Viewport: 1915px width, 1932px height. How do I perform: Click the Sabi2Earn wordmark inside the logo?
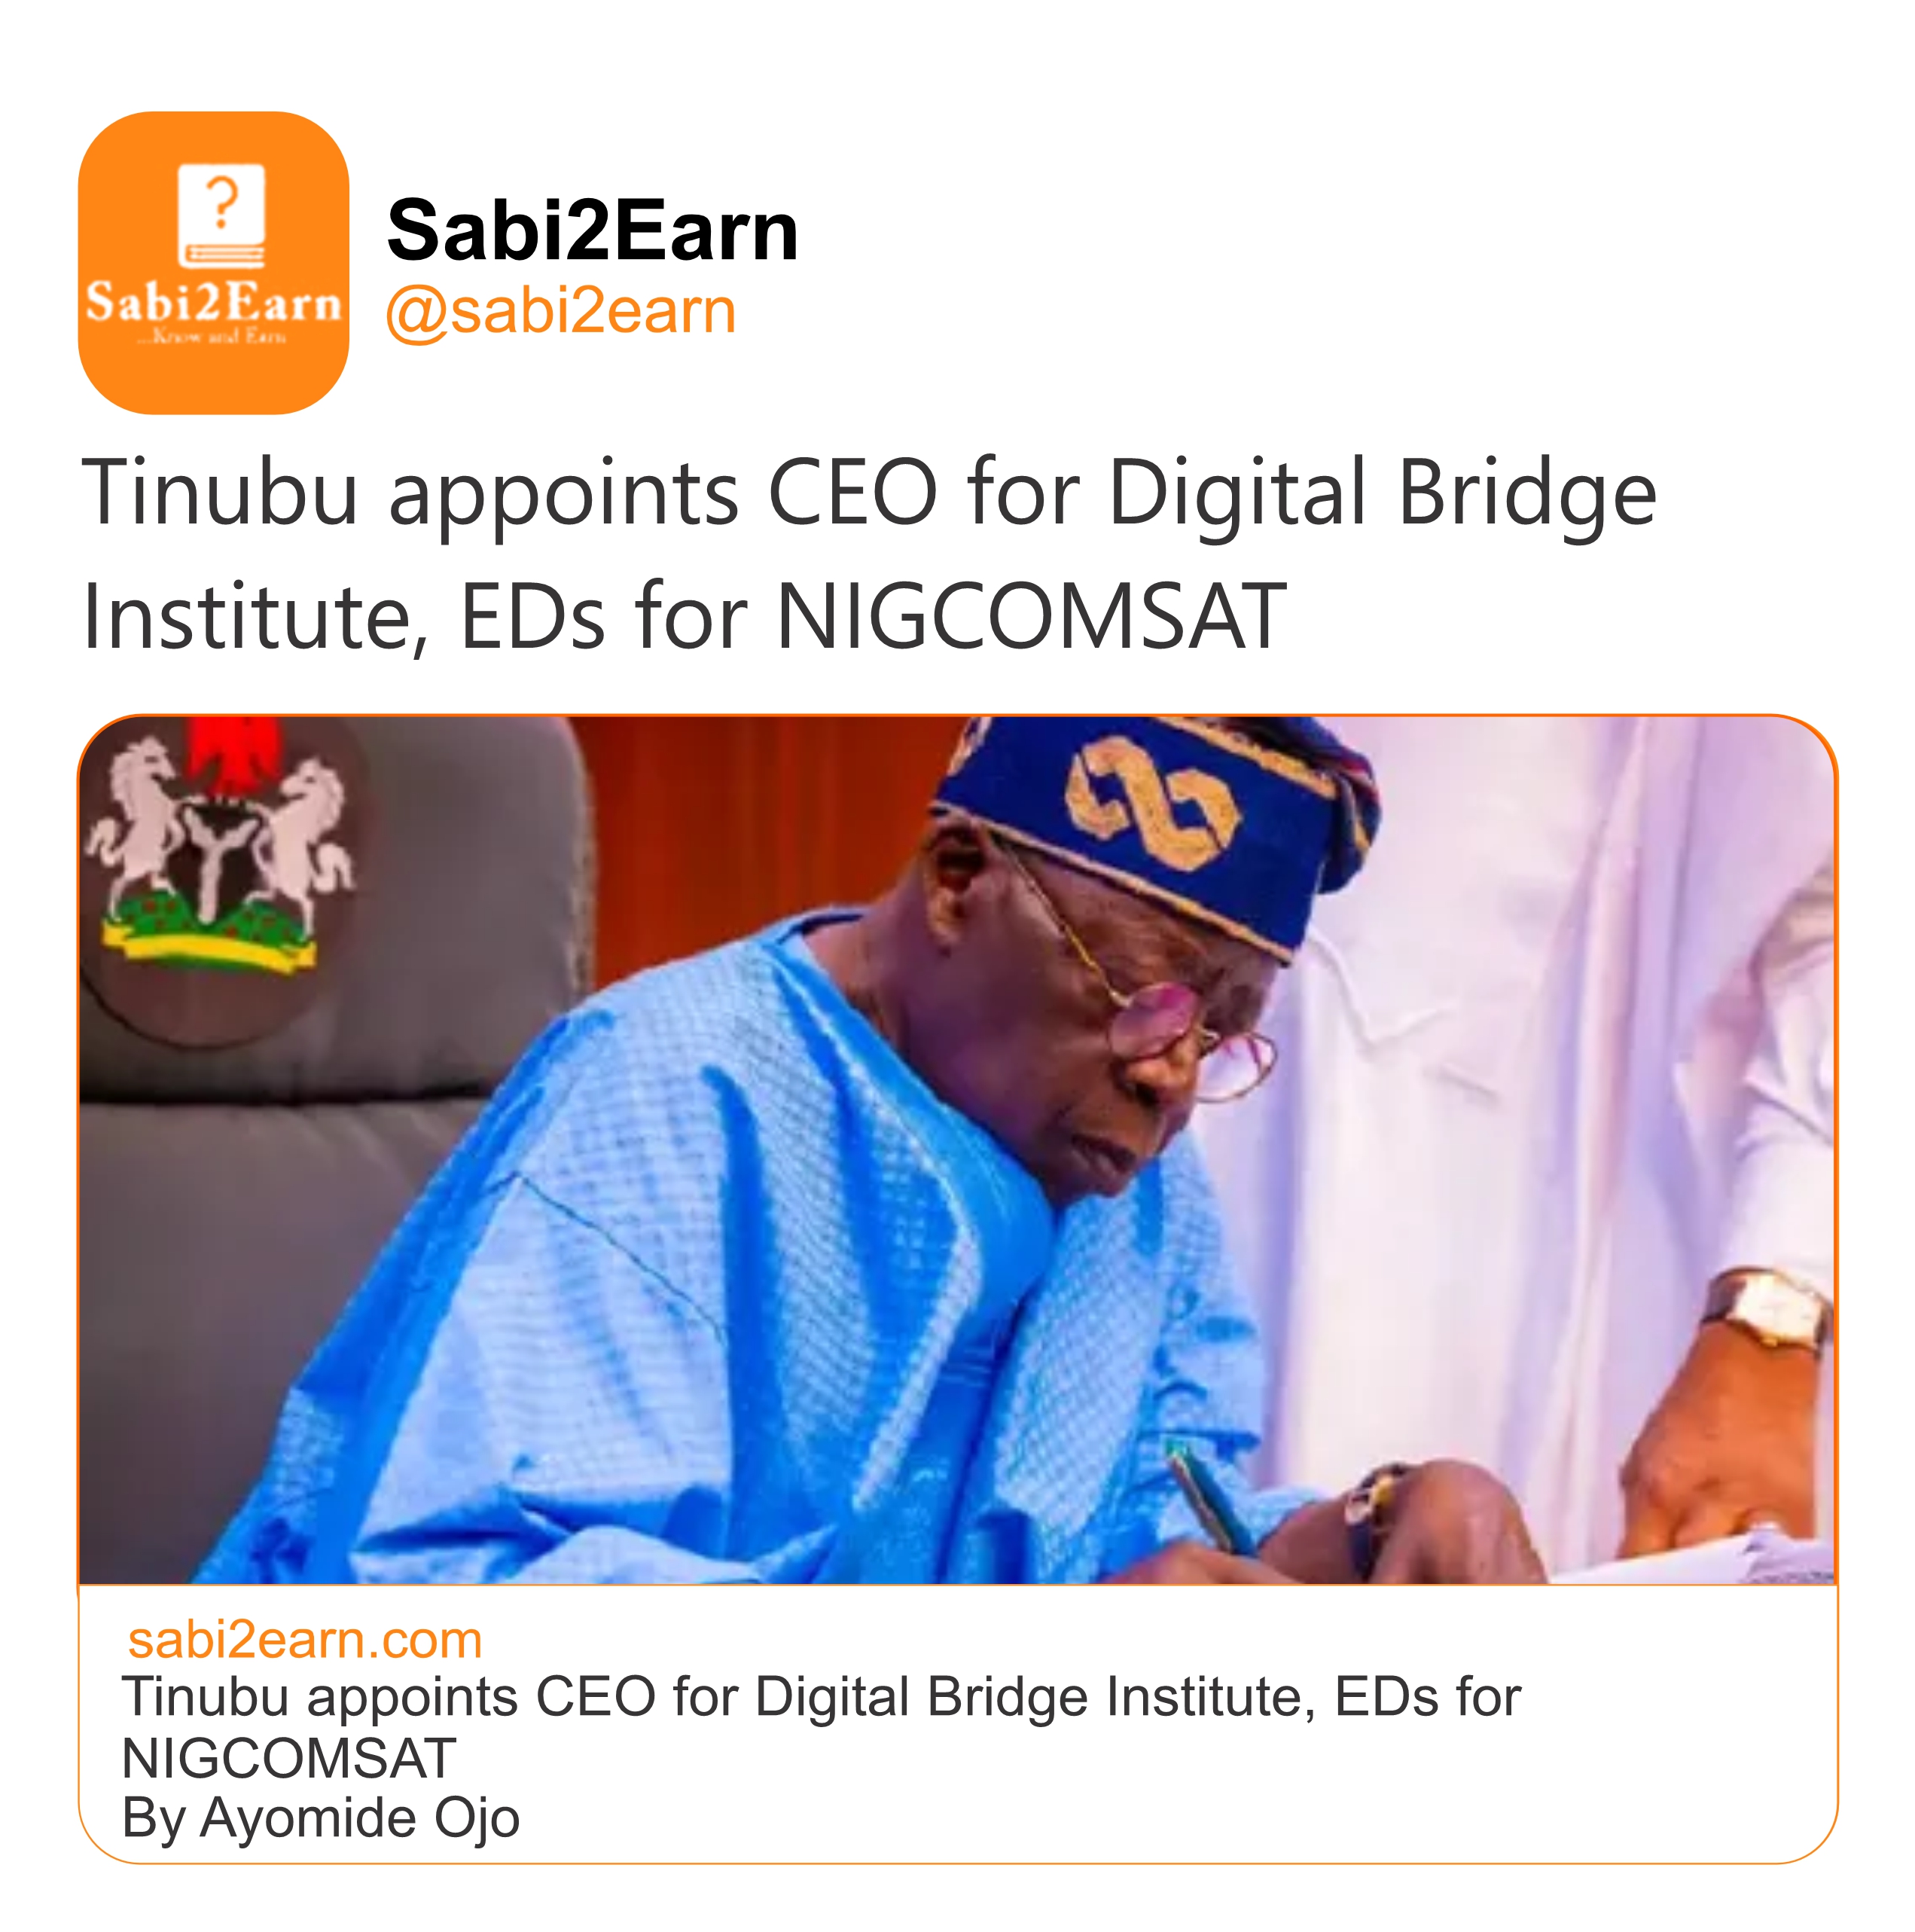tap(213, 302)
